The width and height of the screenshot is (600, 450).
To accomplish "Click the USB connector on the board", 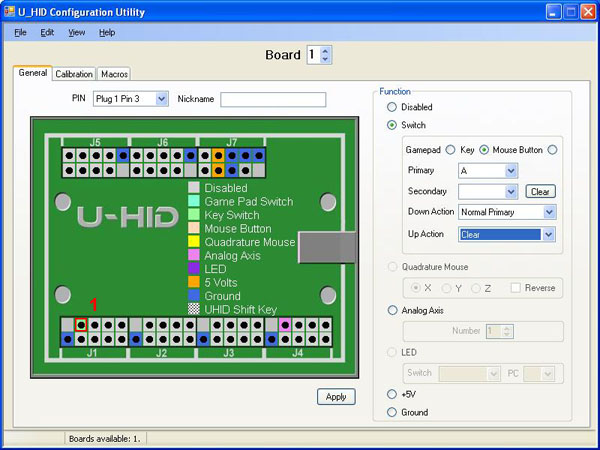I will [x=327, y=247].
